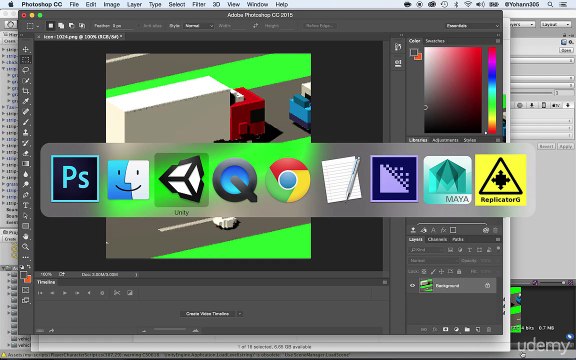The height and width of the screenshot is (360, 576).
Task: Open the Timeline panel flyout menu
Action: (385, 282)
